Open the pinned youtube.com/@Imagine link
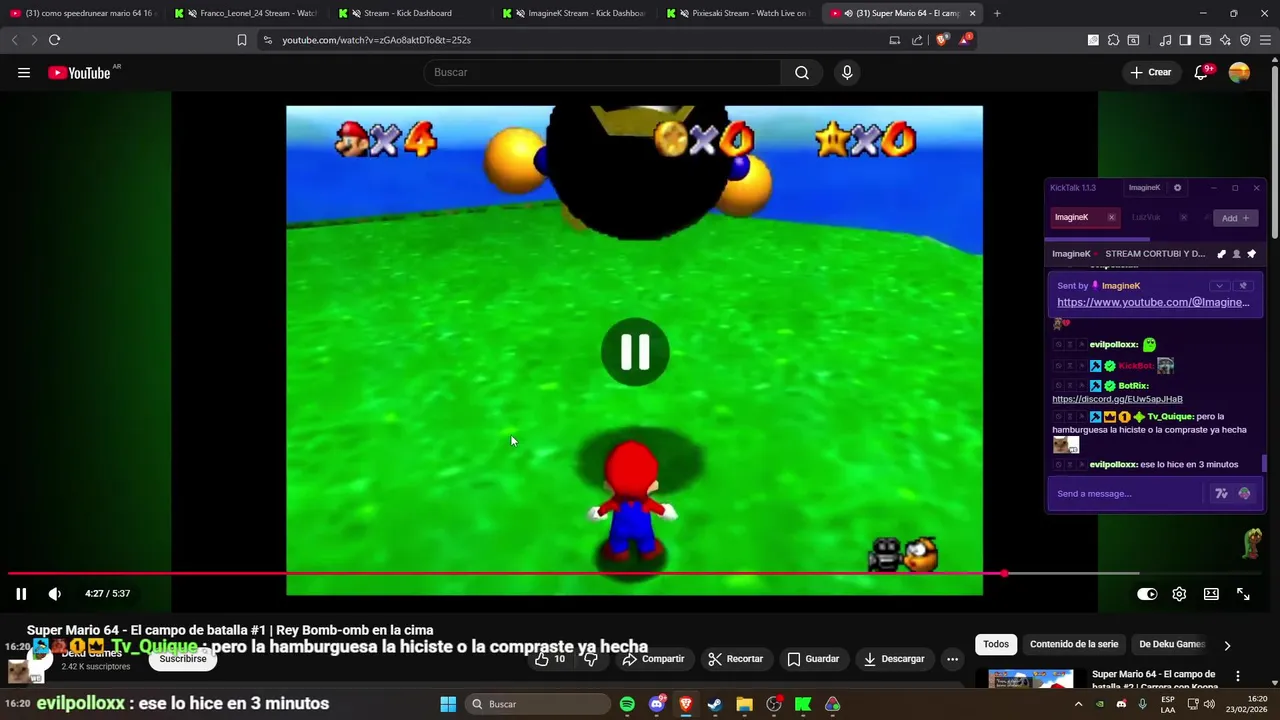This screenshot has height=720, width=1280. pos(1153,302)
